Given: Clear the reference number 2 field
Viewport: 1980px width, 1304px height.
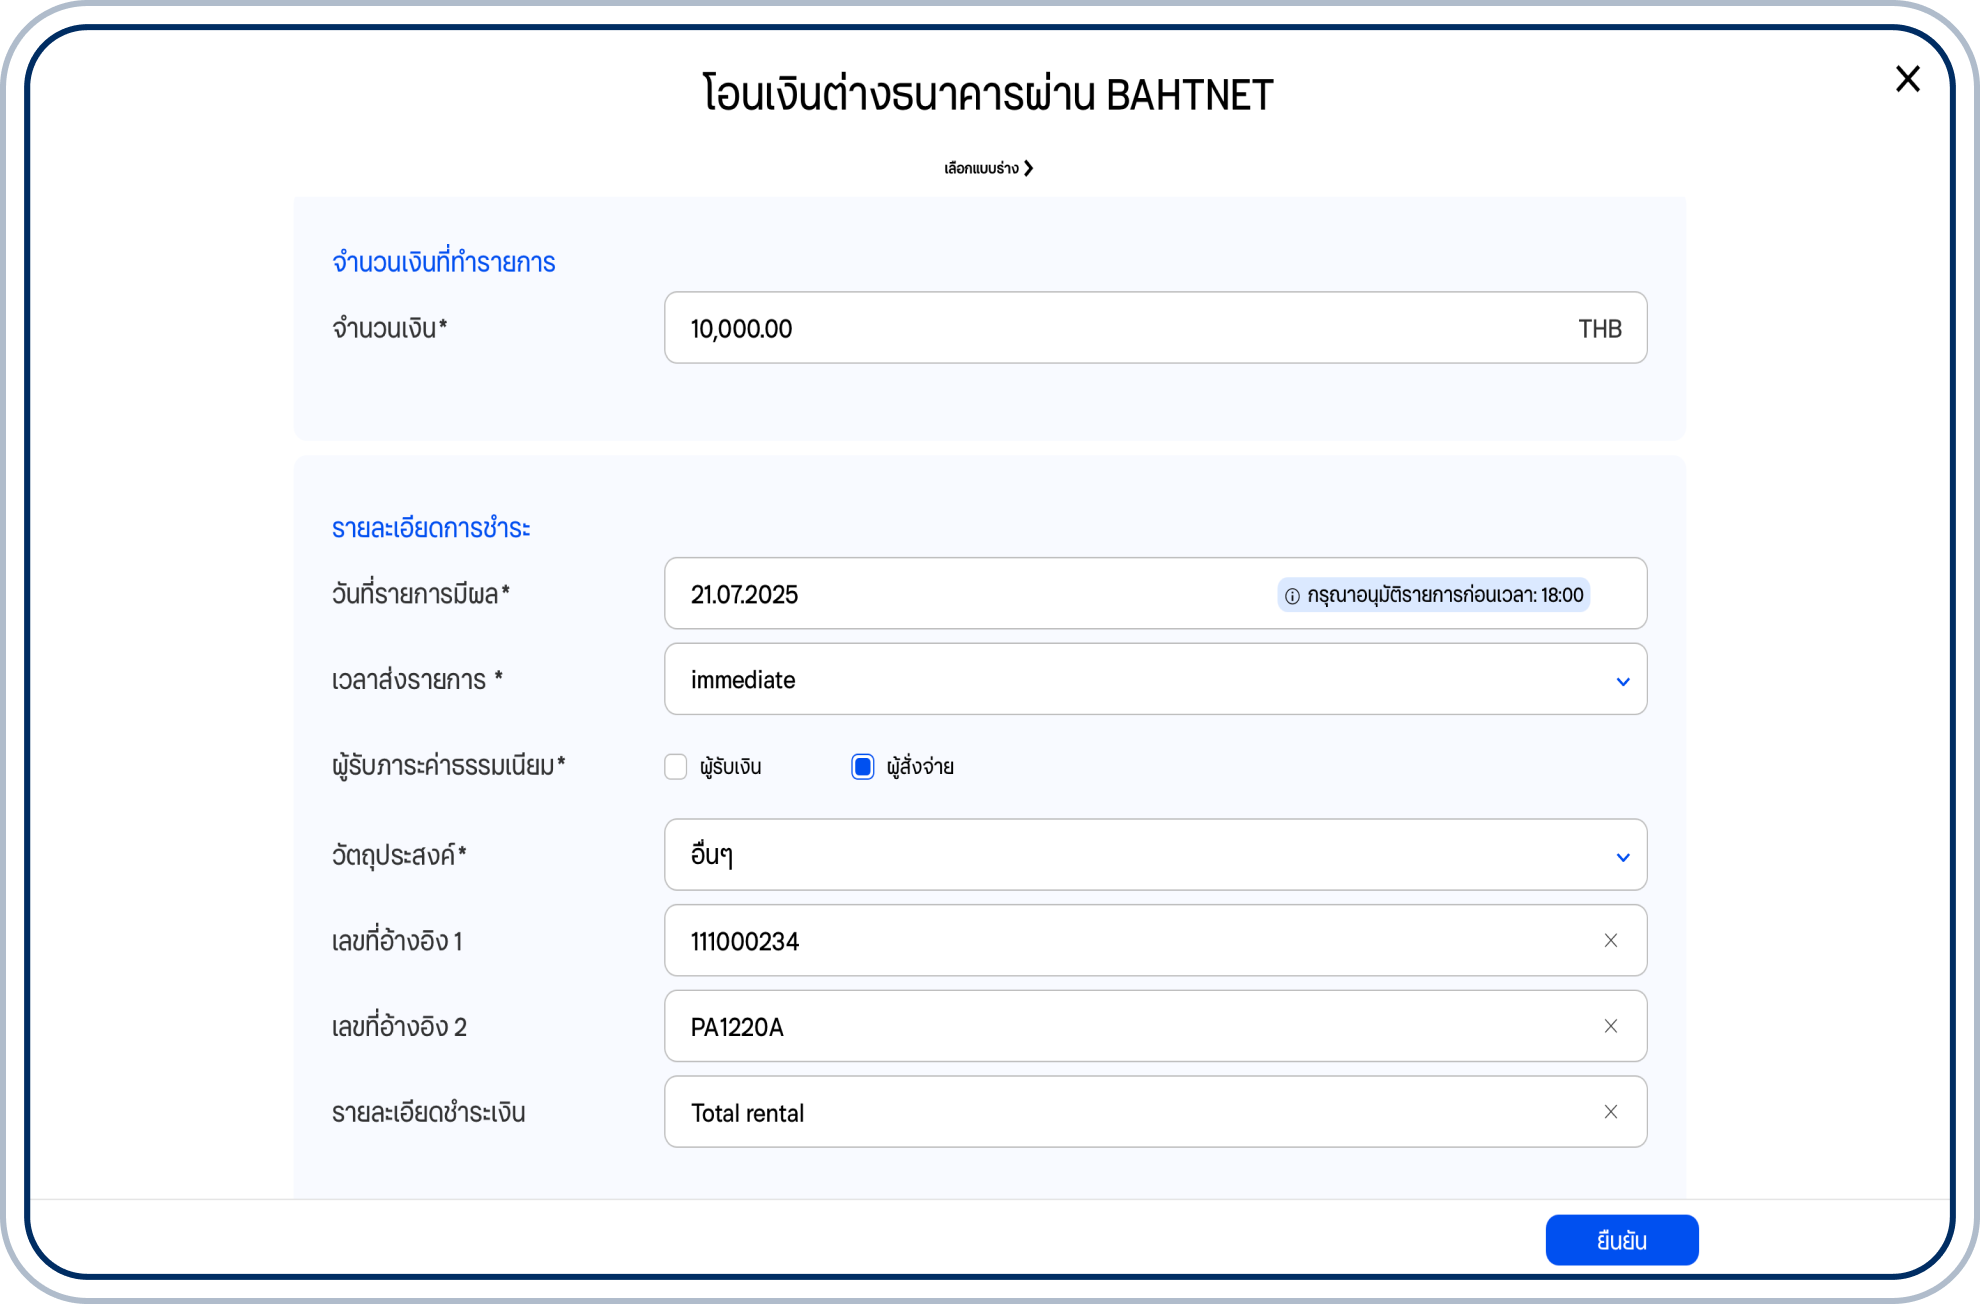Looking at the screenshot, I should [1610, 1026].
